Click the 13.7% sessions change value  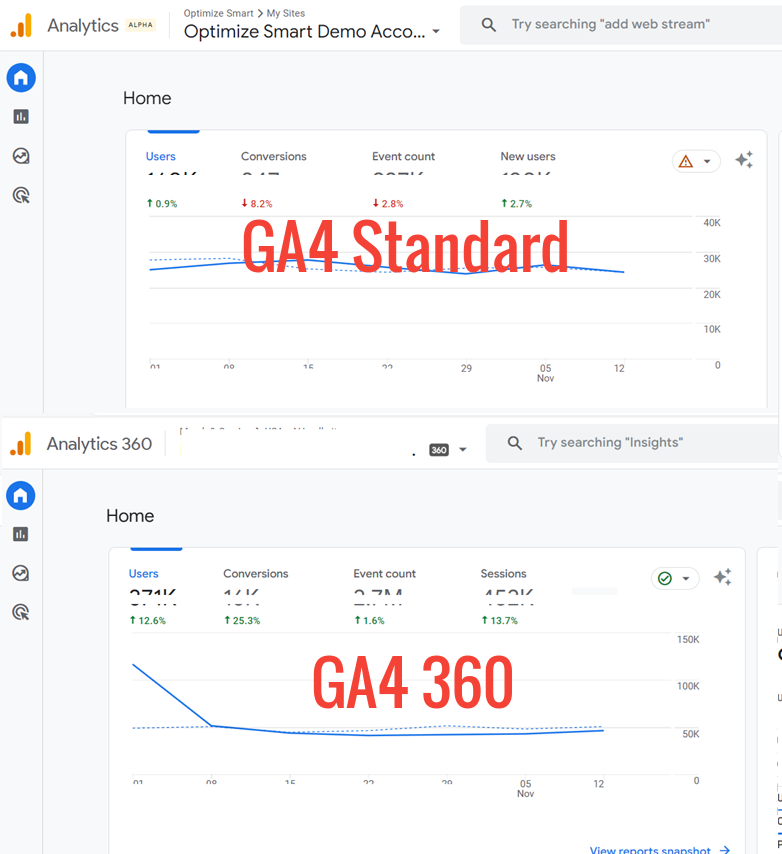(x=500, y=620)
